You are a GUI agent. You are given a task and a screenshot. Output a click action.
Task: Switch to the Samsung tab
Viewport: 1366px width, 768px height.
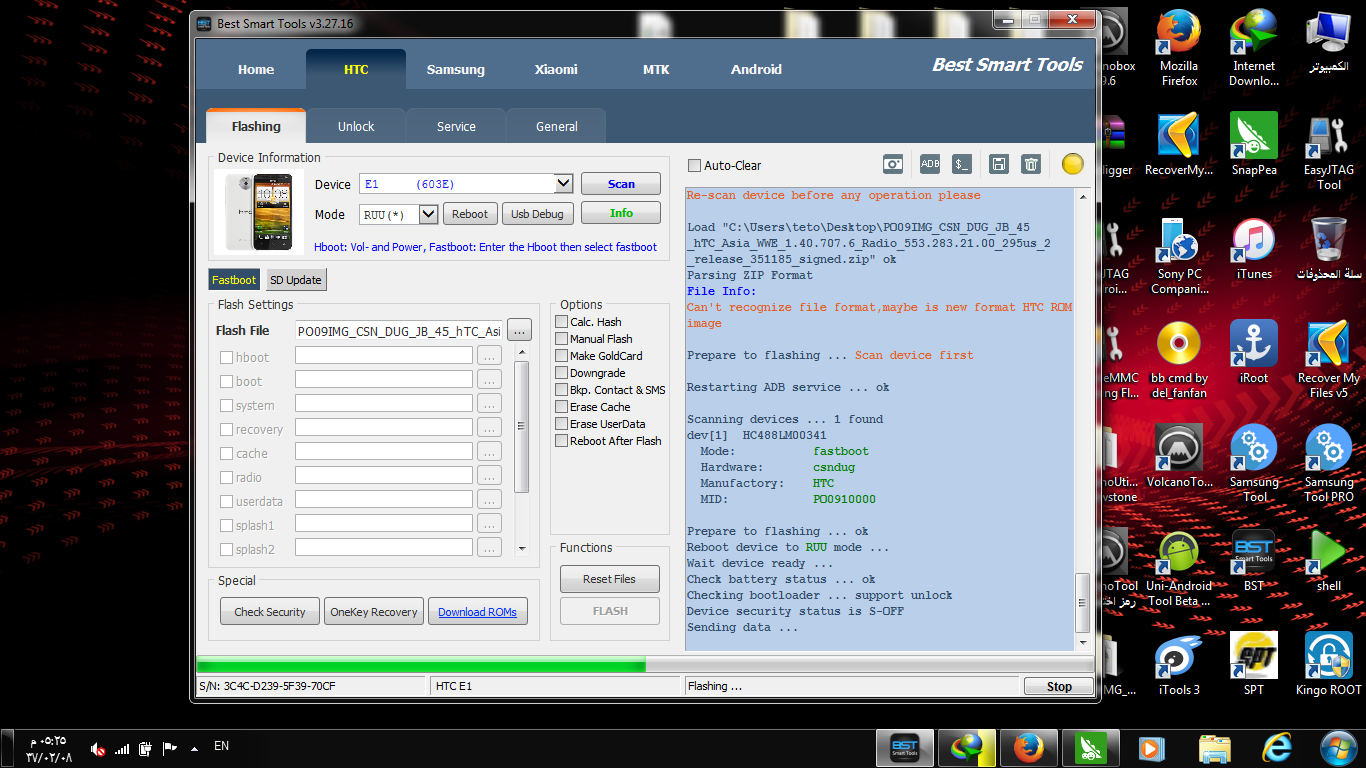click(456, 70)
